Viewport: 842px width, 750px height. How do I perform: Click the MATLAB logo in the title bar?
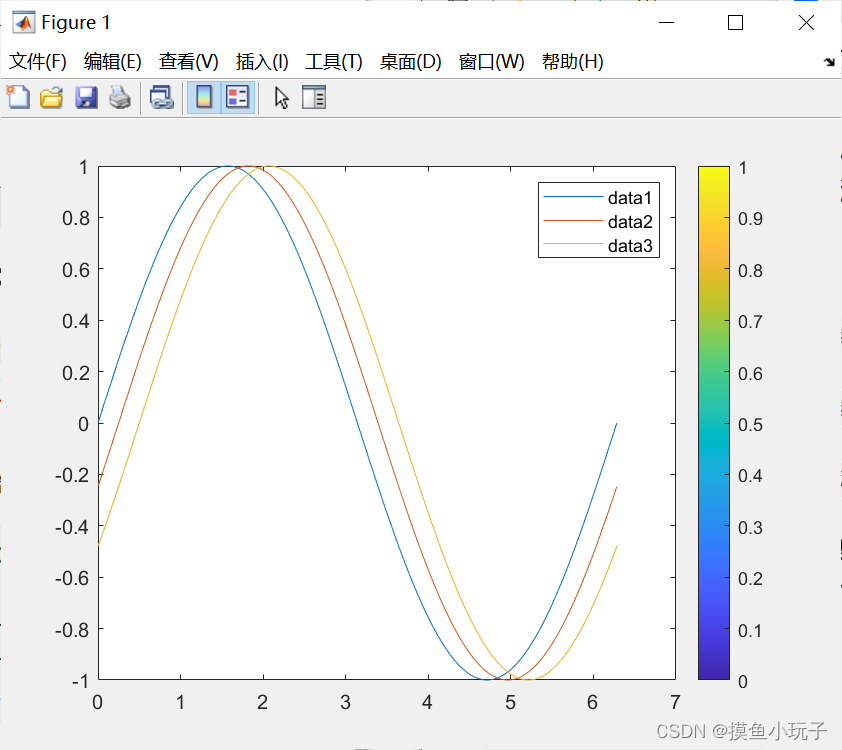24,23
